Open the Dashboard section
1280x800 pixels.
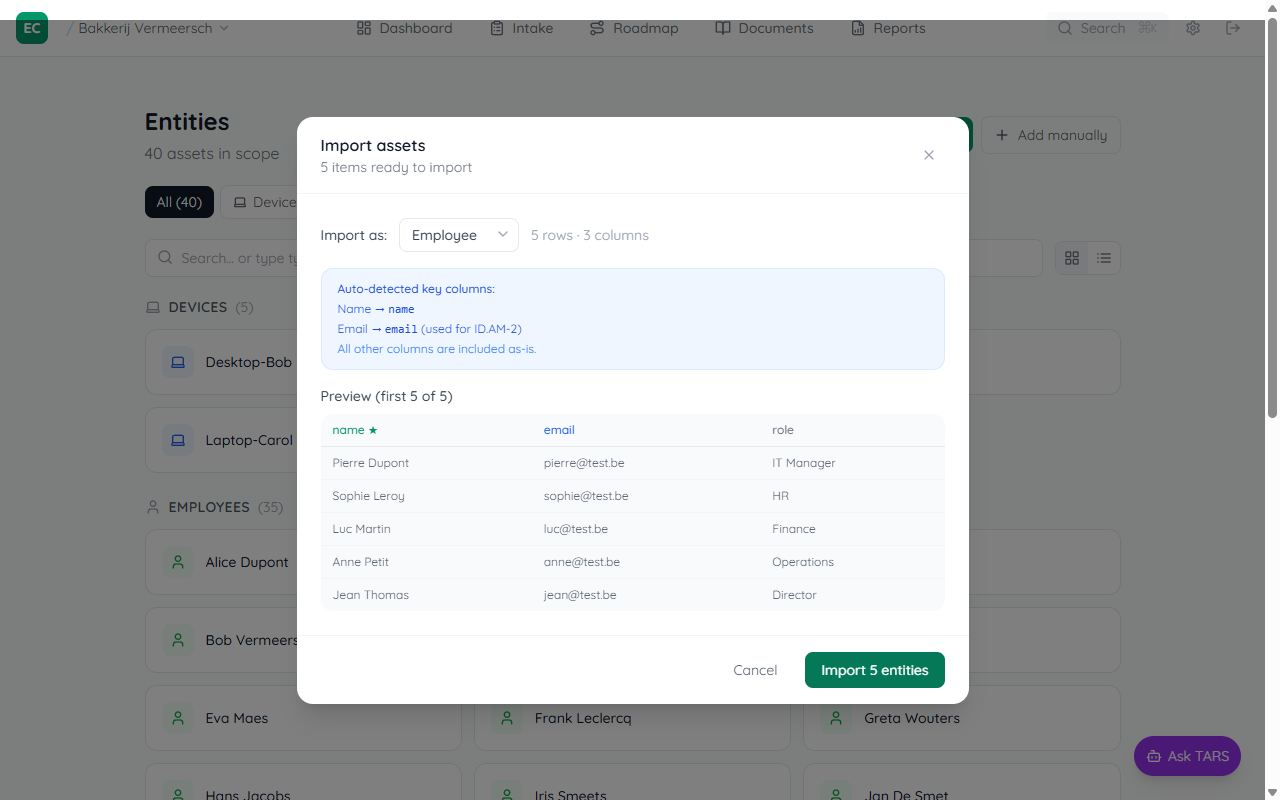tap(403, 28)
